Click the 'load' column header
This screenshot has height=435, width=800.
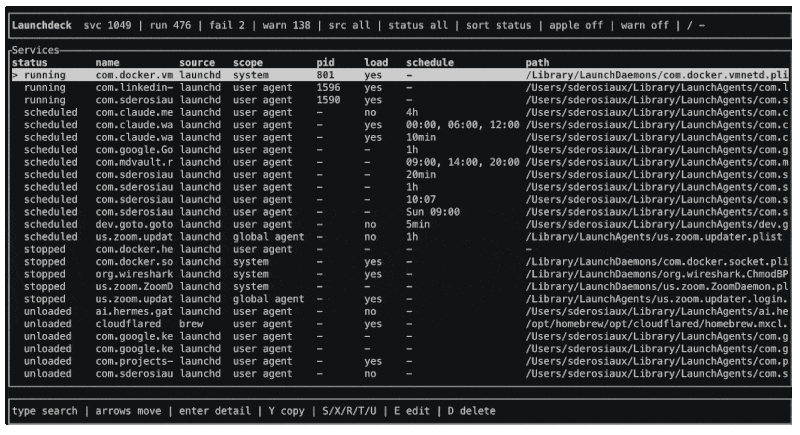click(x=376, y=62)
